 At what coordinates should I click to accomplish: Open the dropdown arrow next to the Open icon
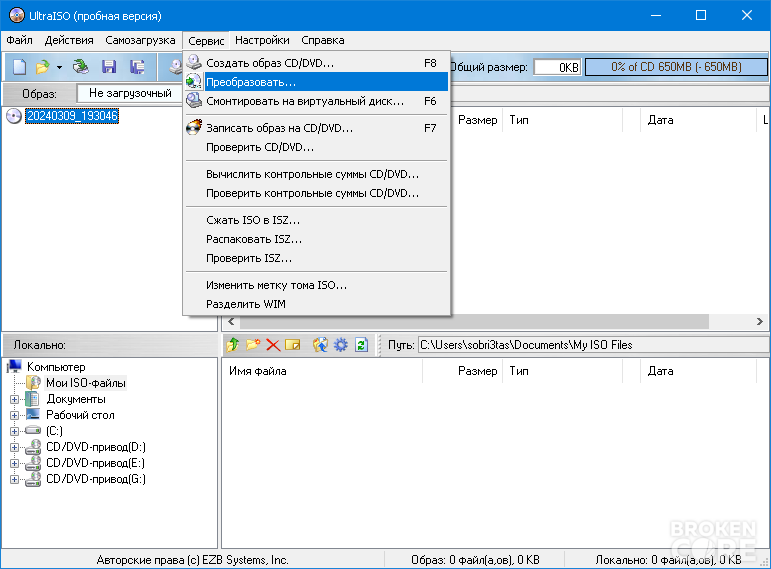click(59, 67)
